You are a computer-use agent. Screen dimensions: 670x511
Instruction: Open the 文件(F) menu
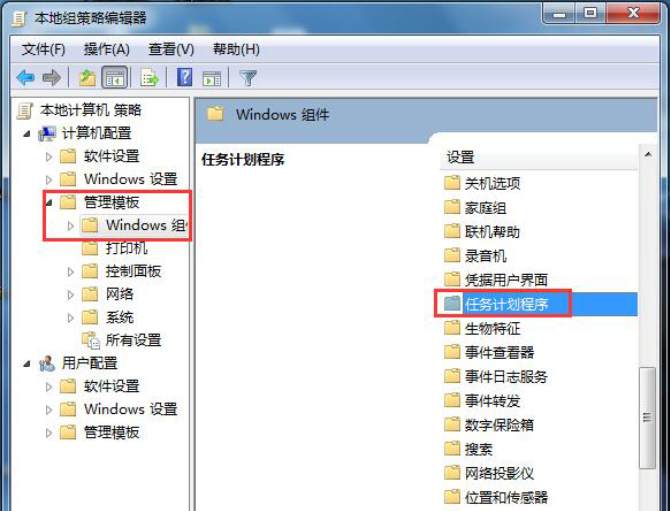tap(43, 50)
